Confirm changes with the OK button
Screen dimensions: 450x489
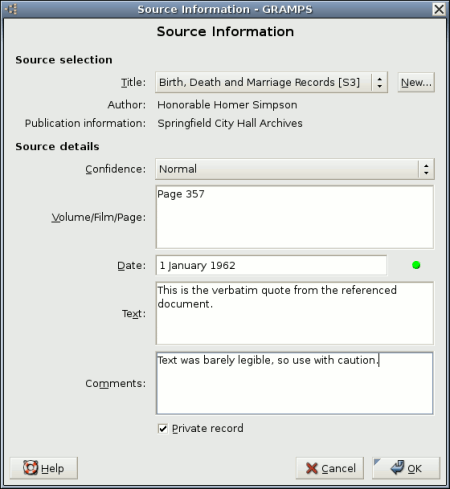tap(406, 468)
